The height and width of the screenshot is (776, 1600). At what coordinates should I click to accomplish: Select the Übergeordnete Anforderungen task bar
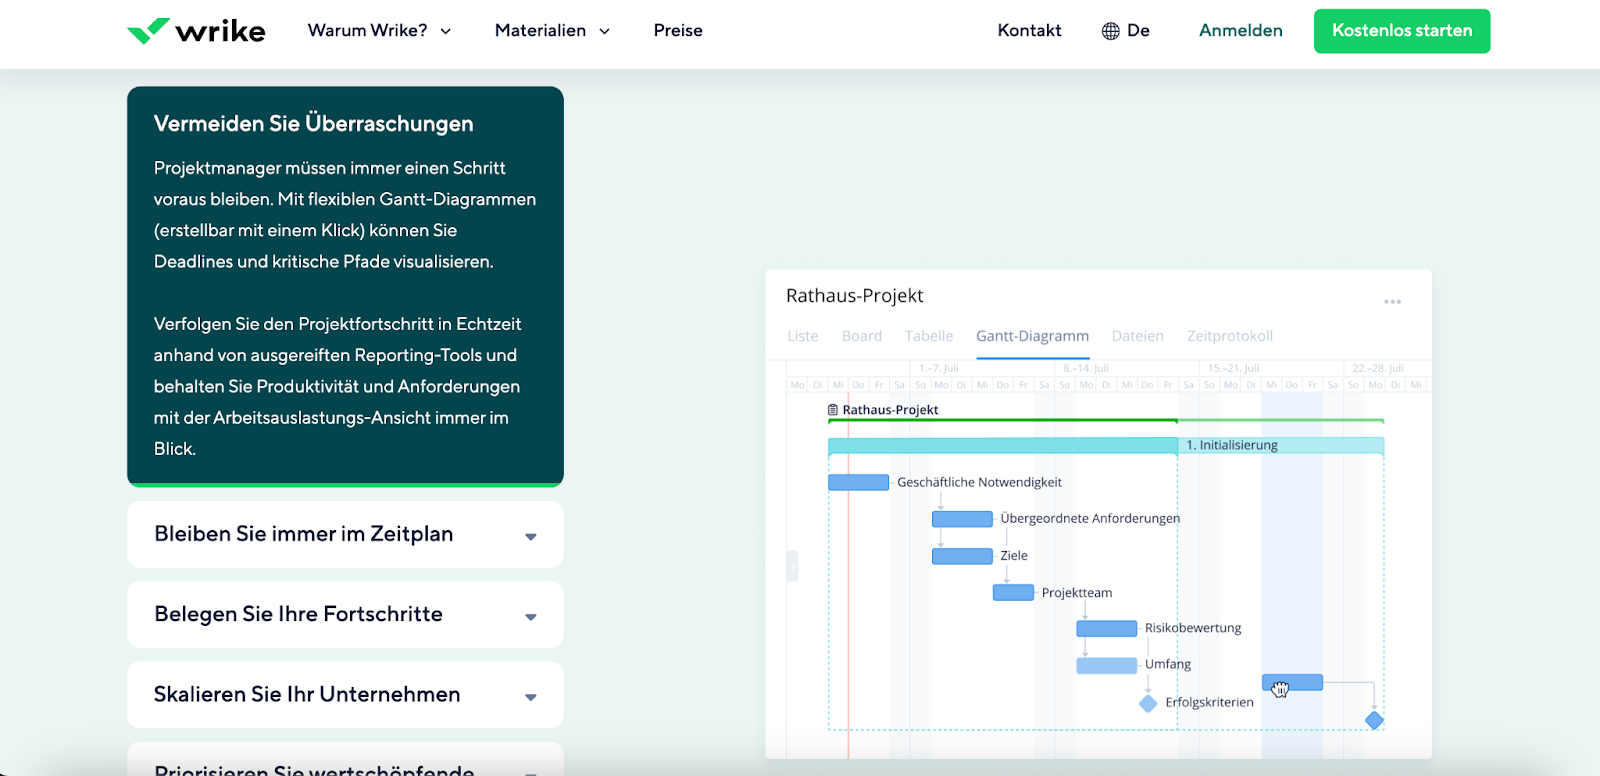[x=962, y=519]
